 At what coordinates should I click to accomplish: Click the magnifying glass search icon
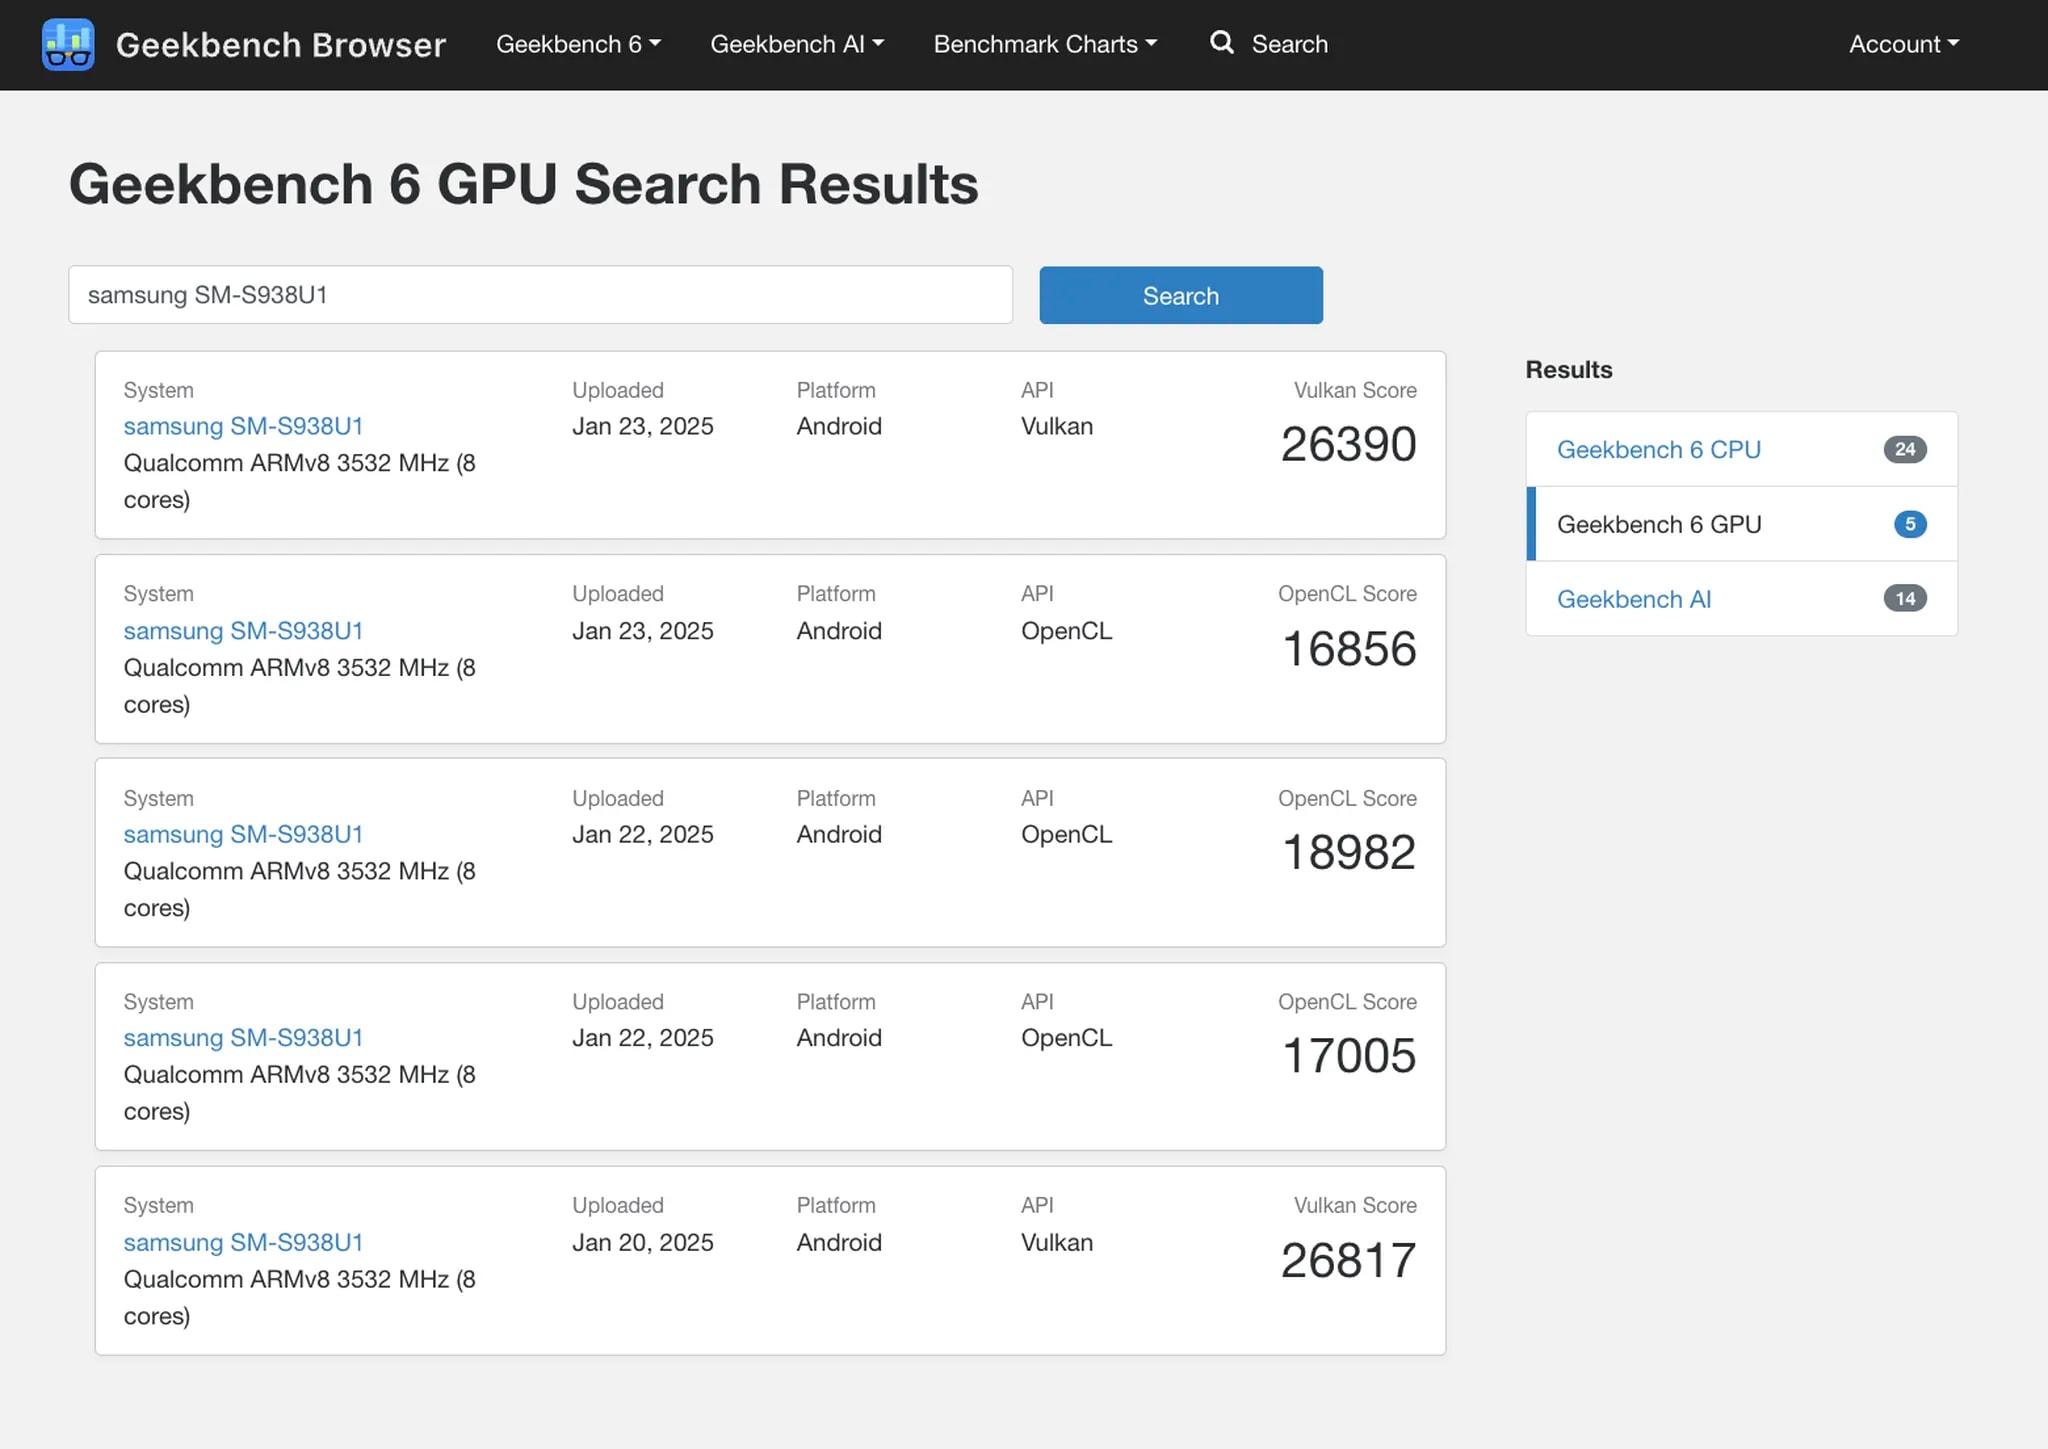click(1221, 43)
